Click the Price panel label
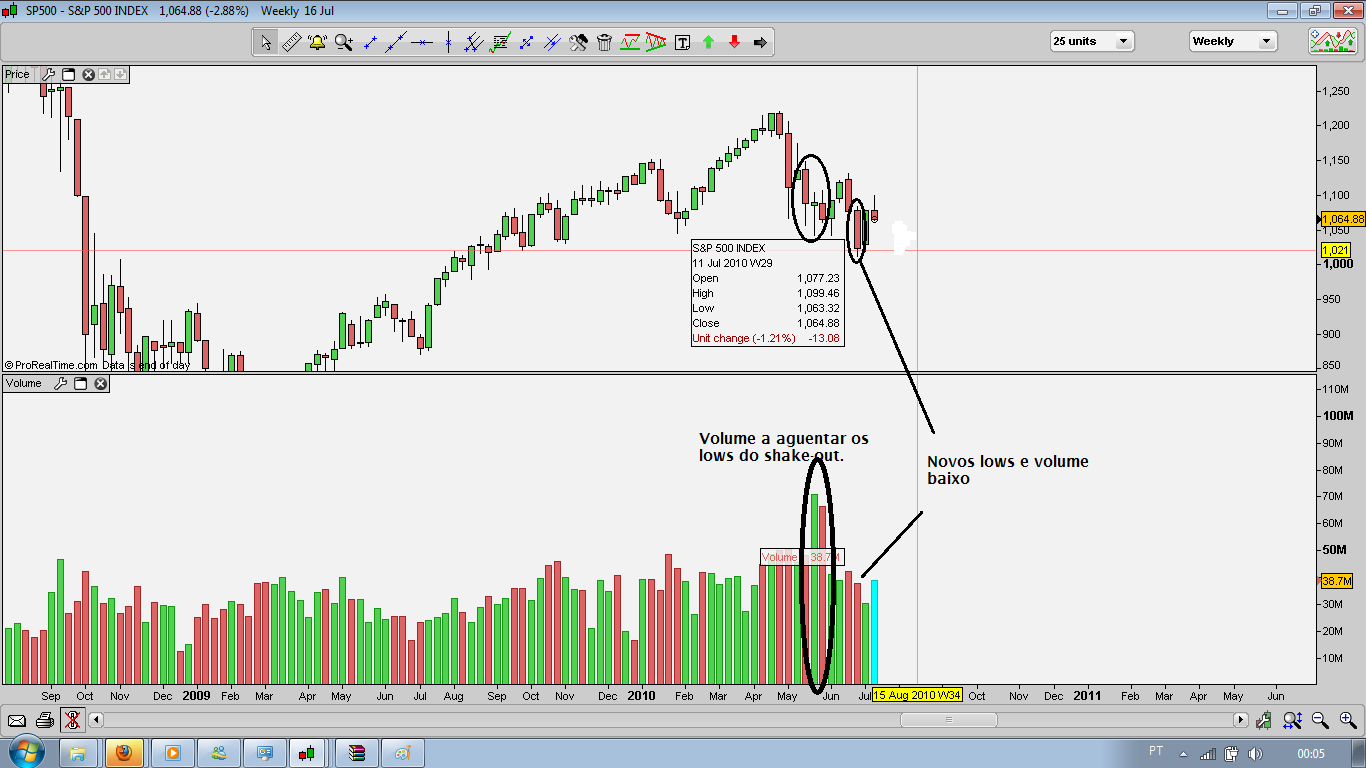Screen dimensions: 1366x768 tap(18, 74)
